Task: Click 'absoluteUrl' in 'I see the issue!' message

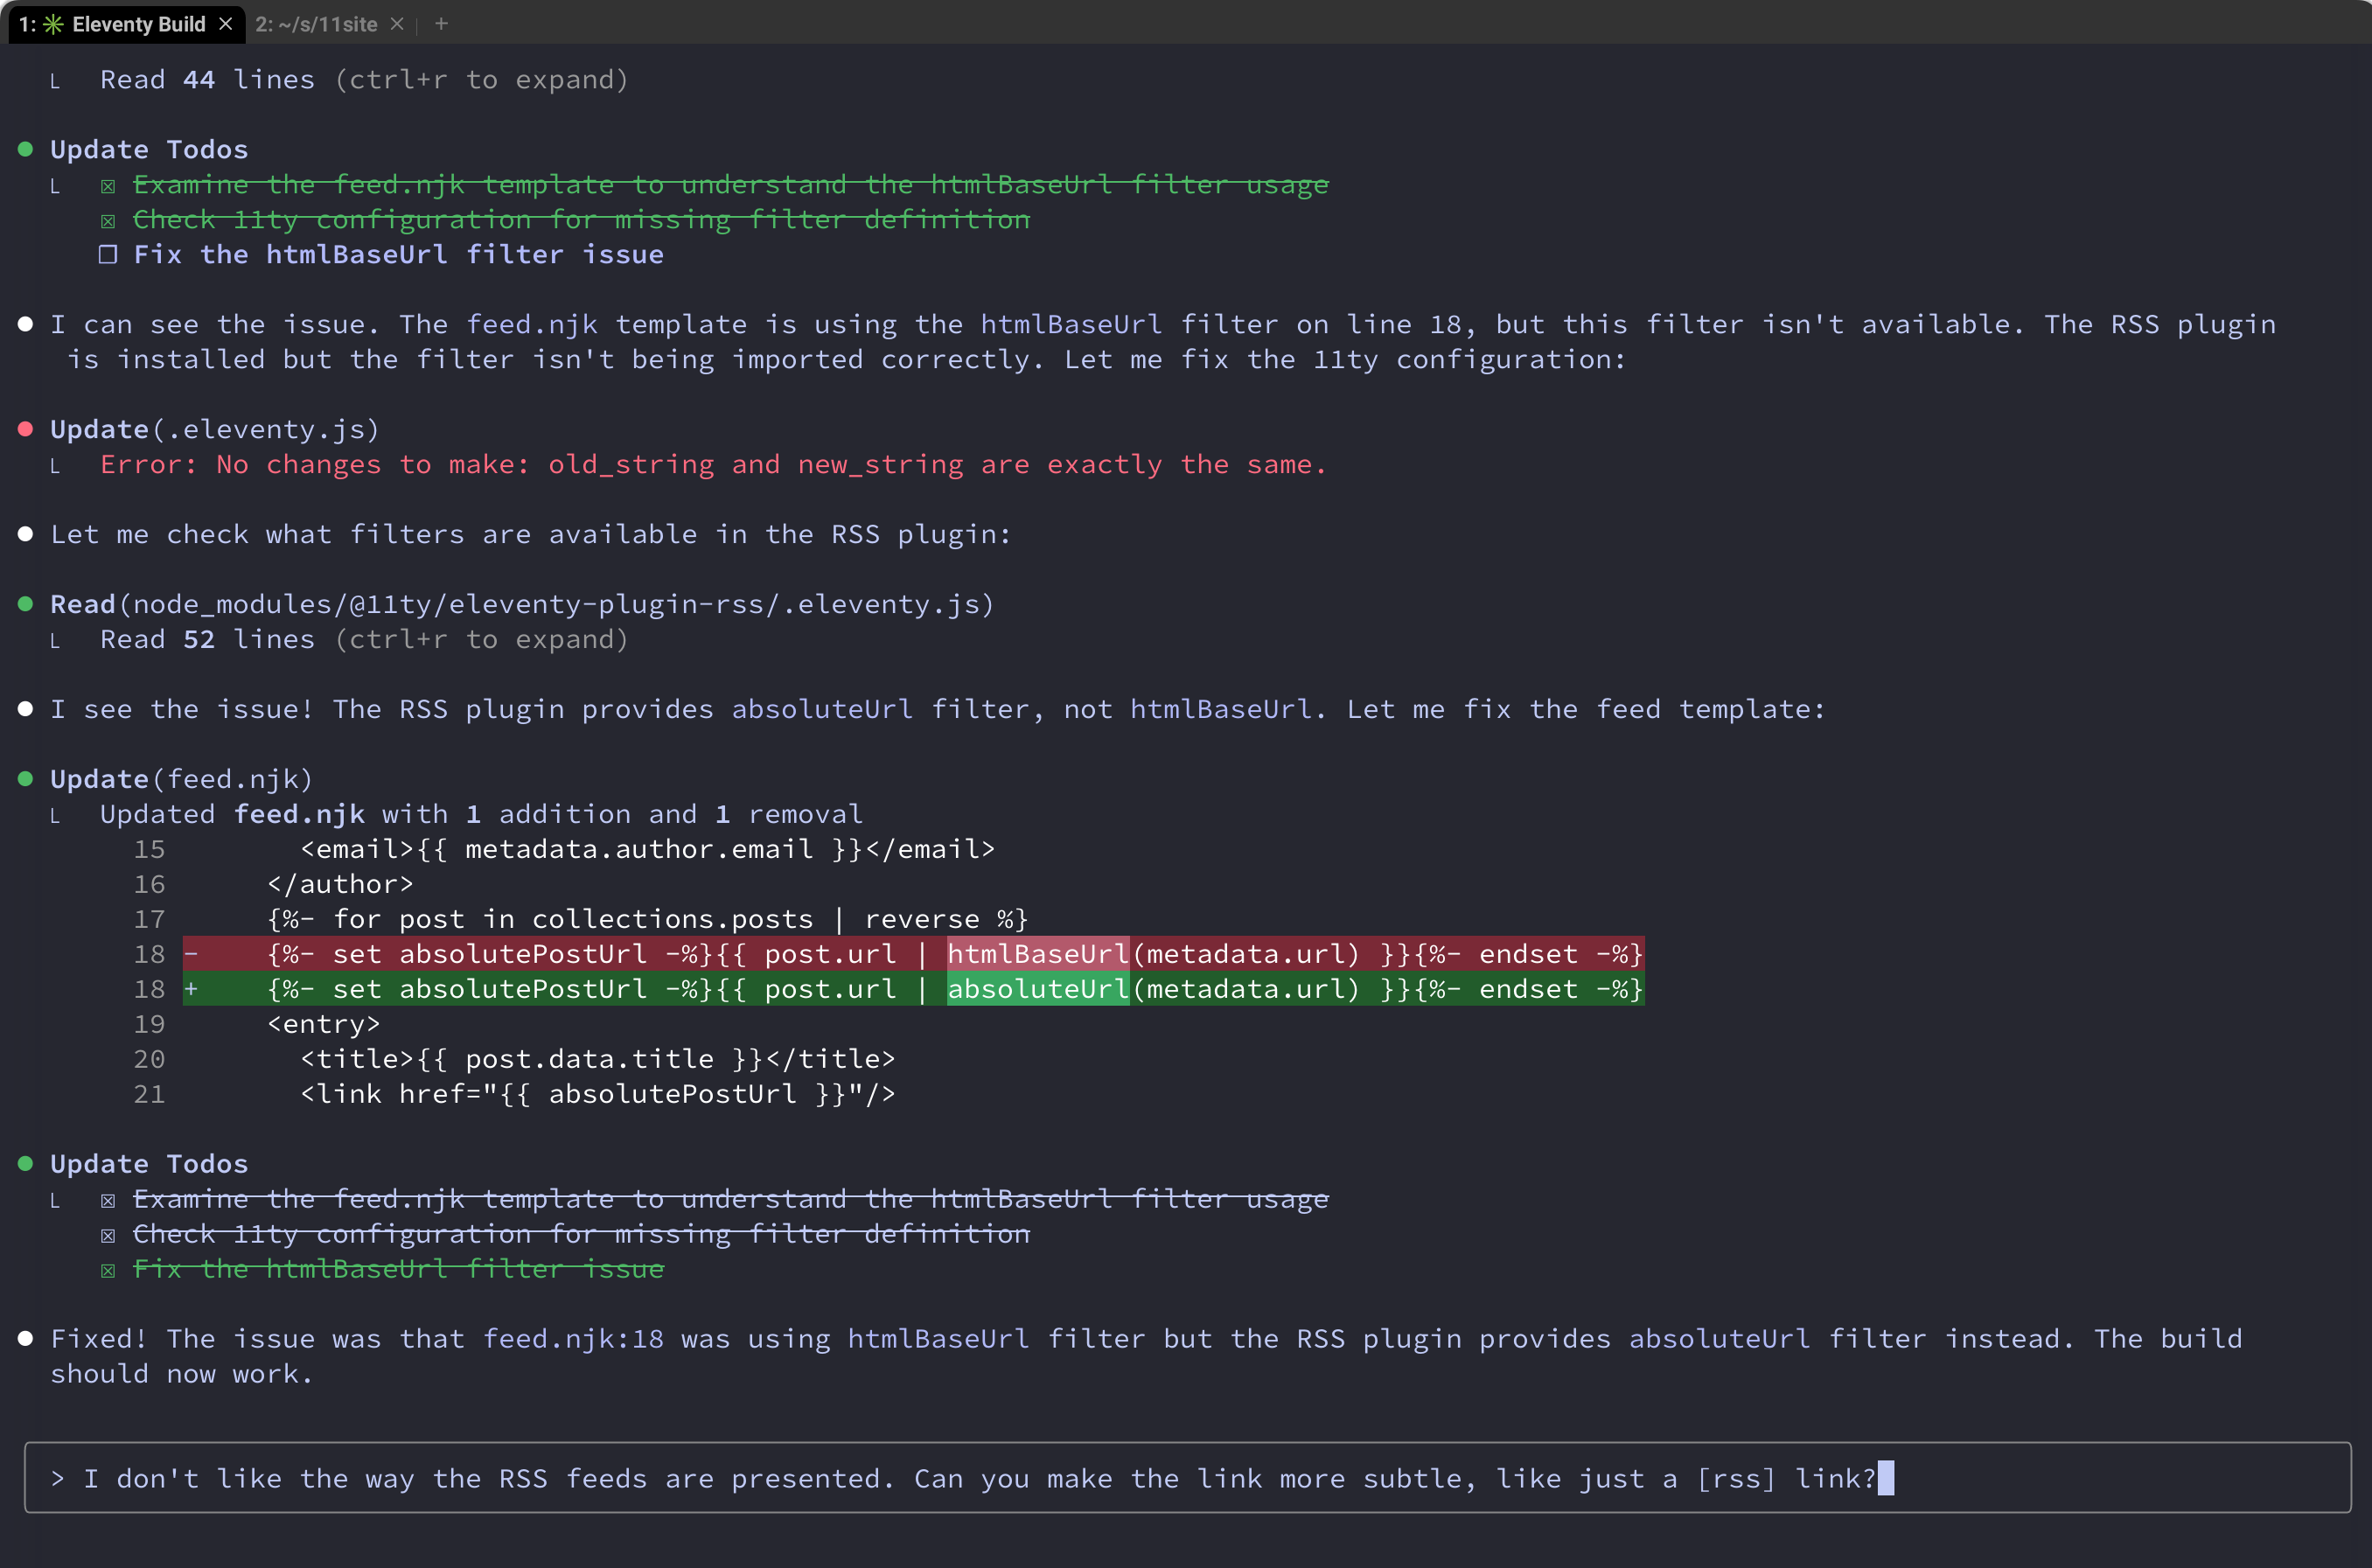Action: [x=822, y=709]
